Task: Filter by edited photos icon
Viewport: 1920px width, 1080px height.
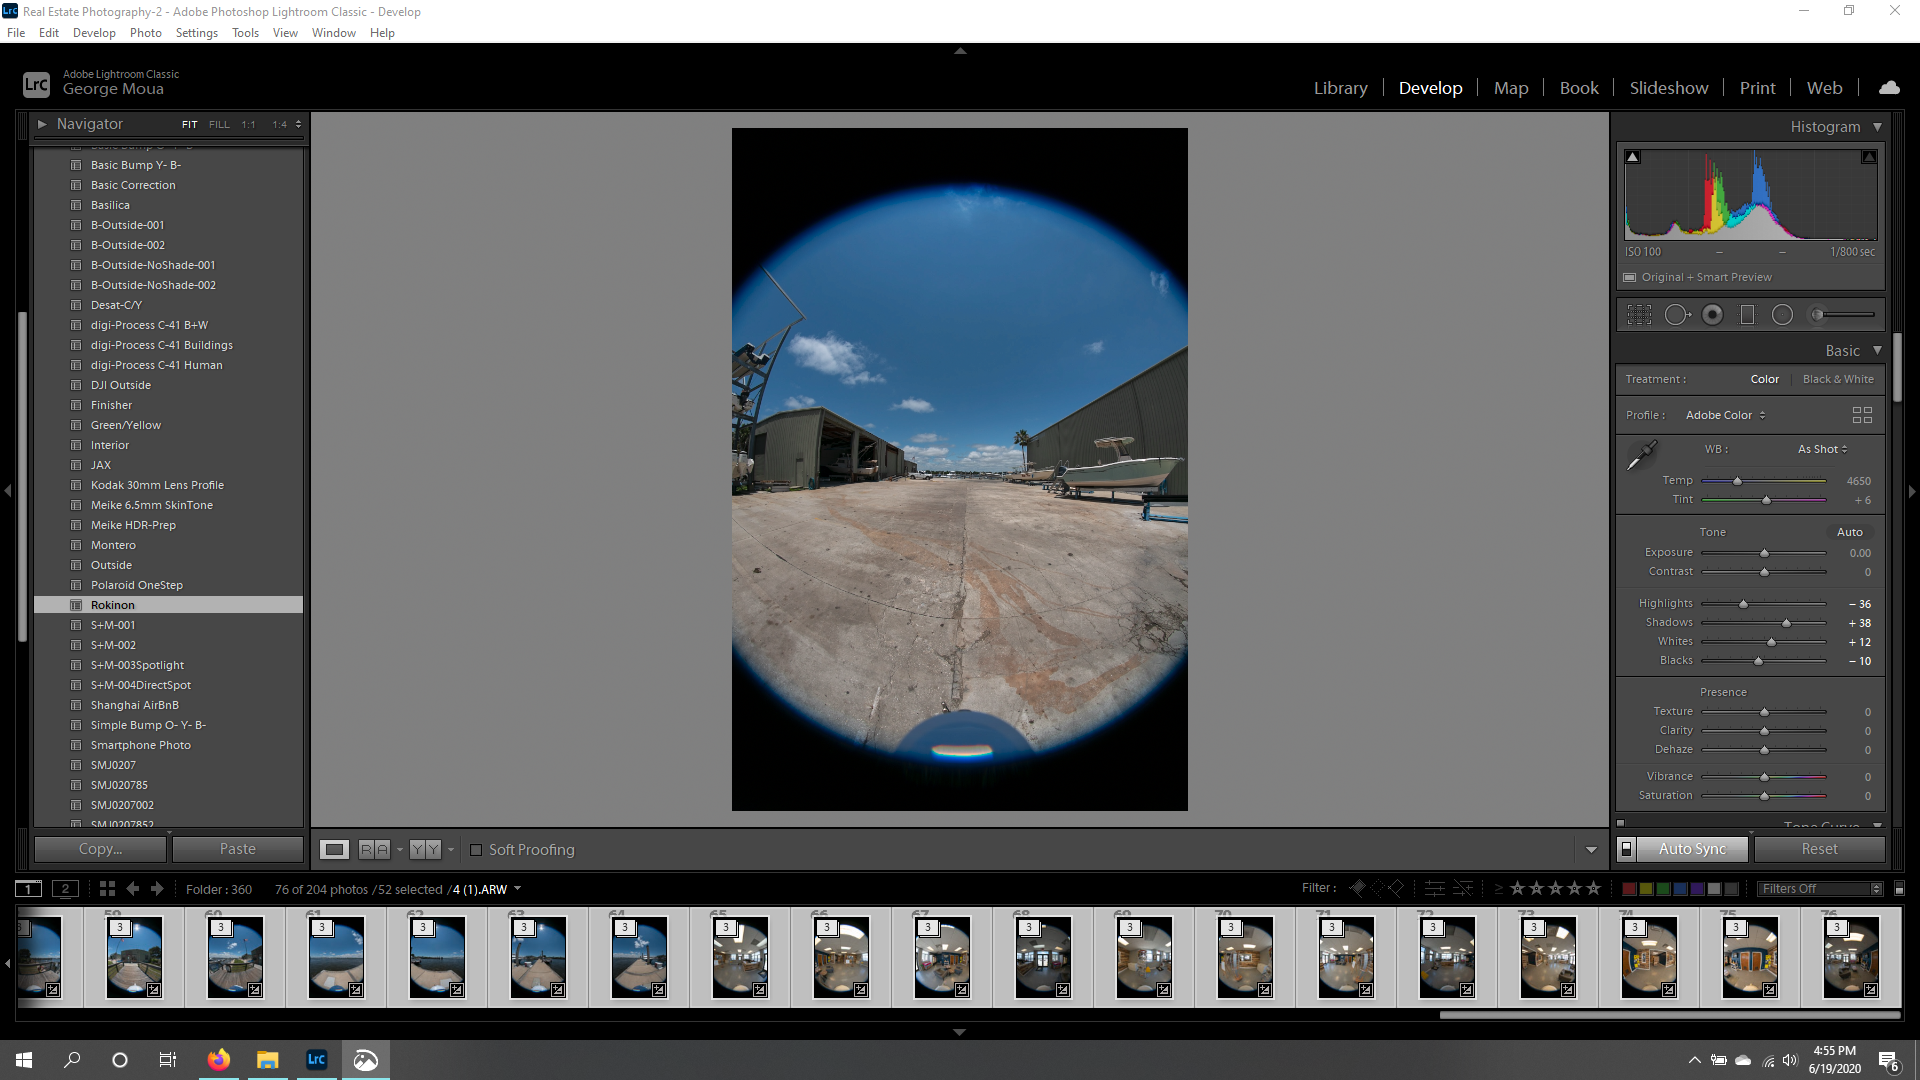Action: point(1435,888)
